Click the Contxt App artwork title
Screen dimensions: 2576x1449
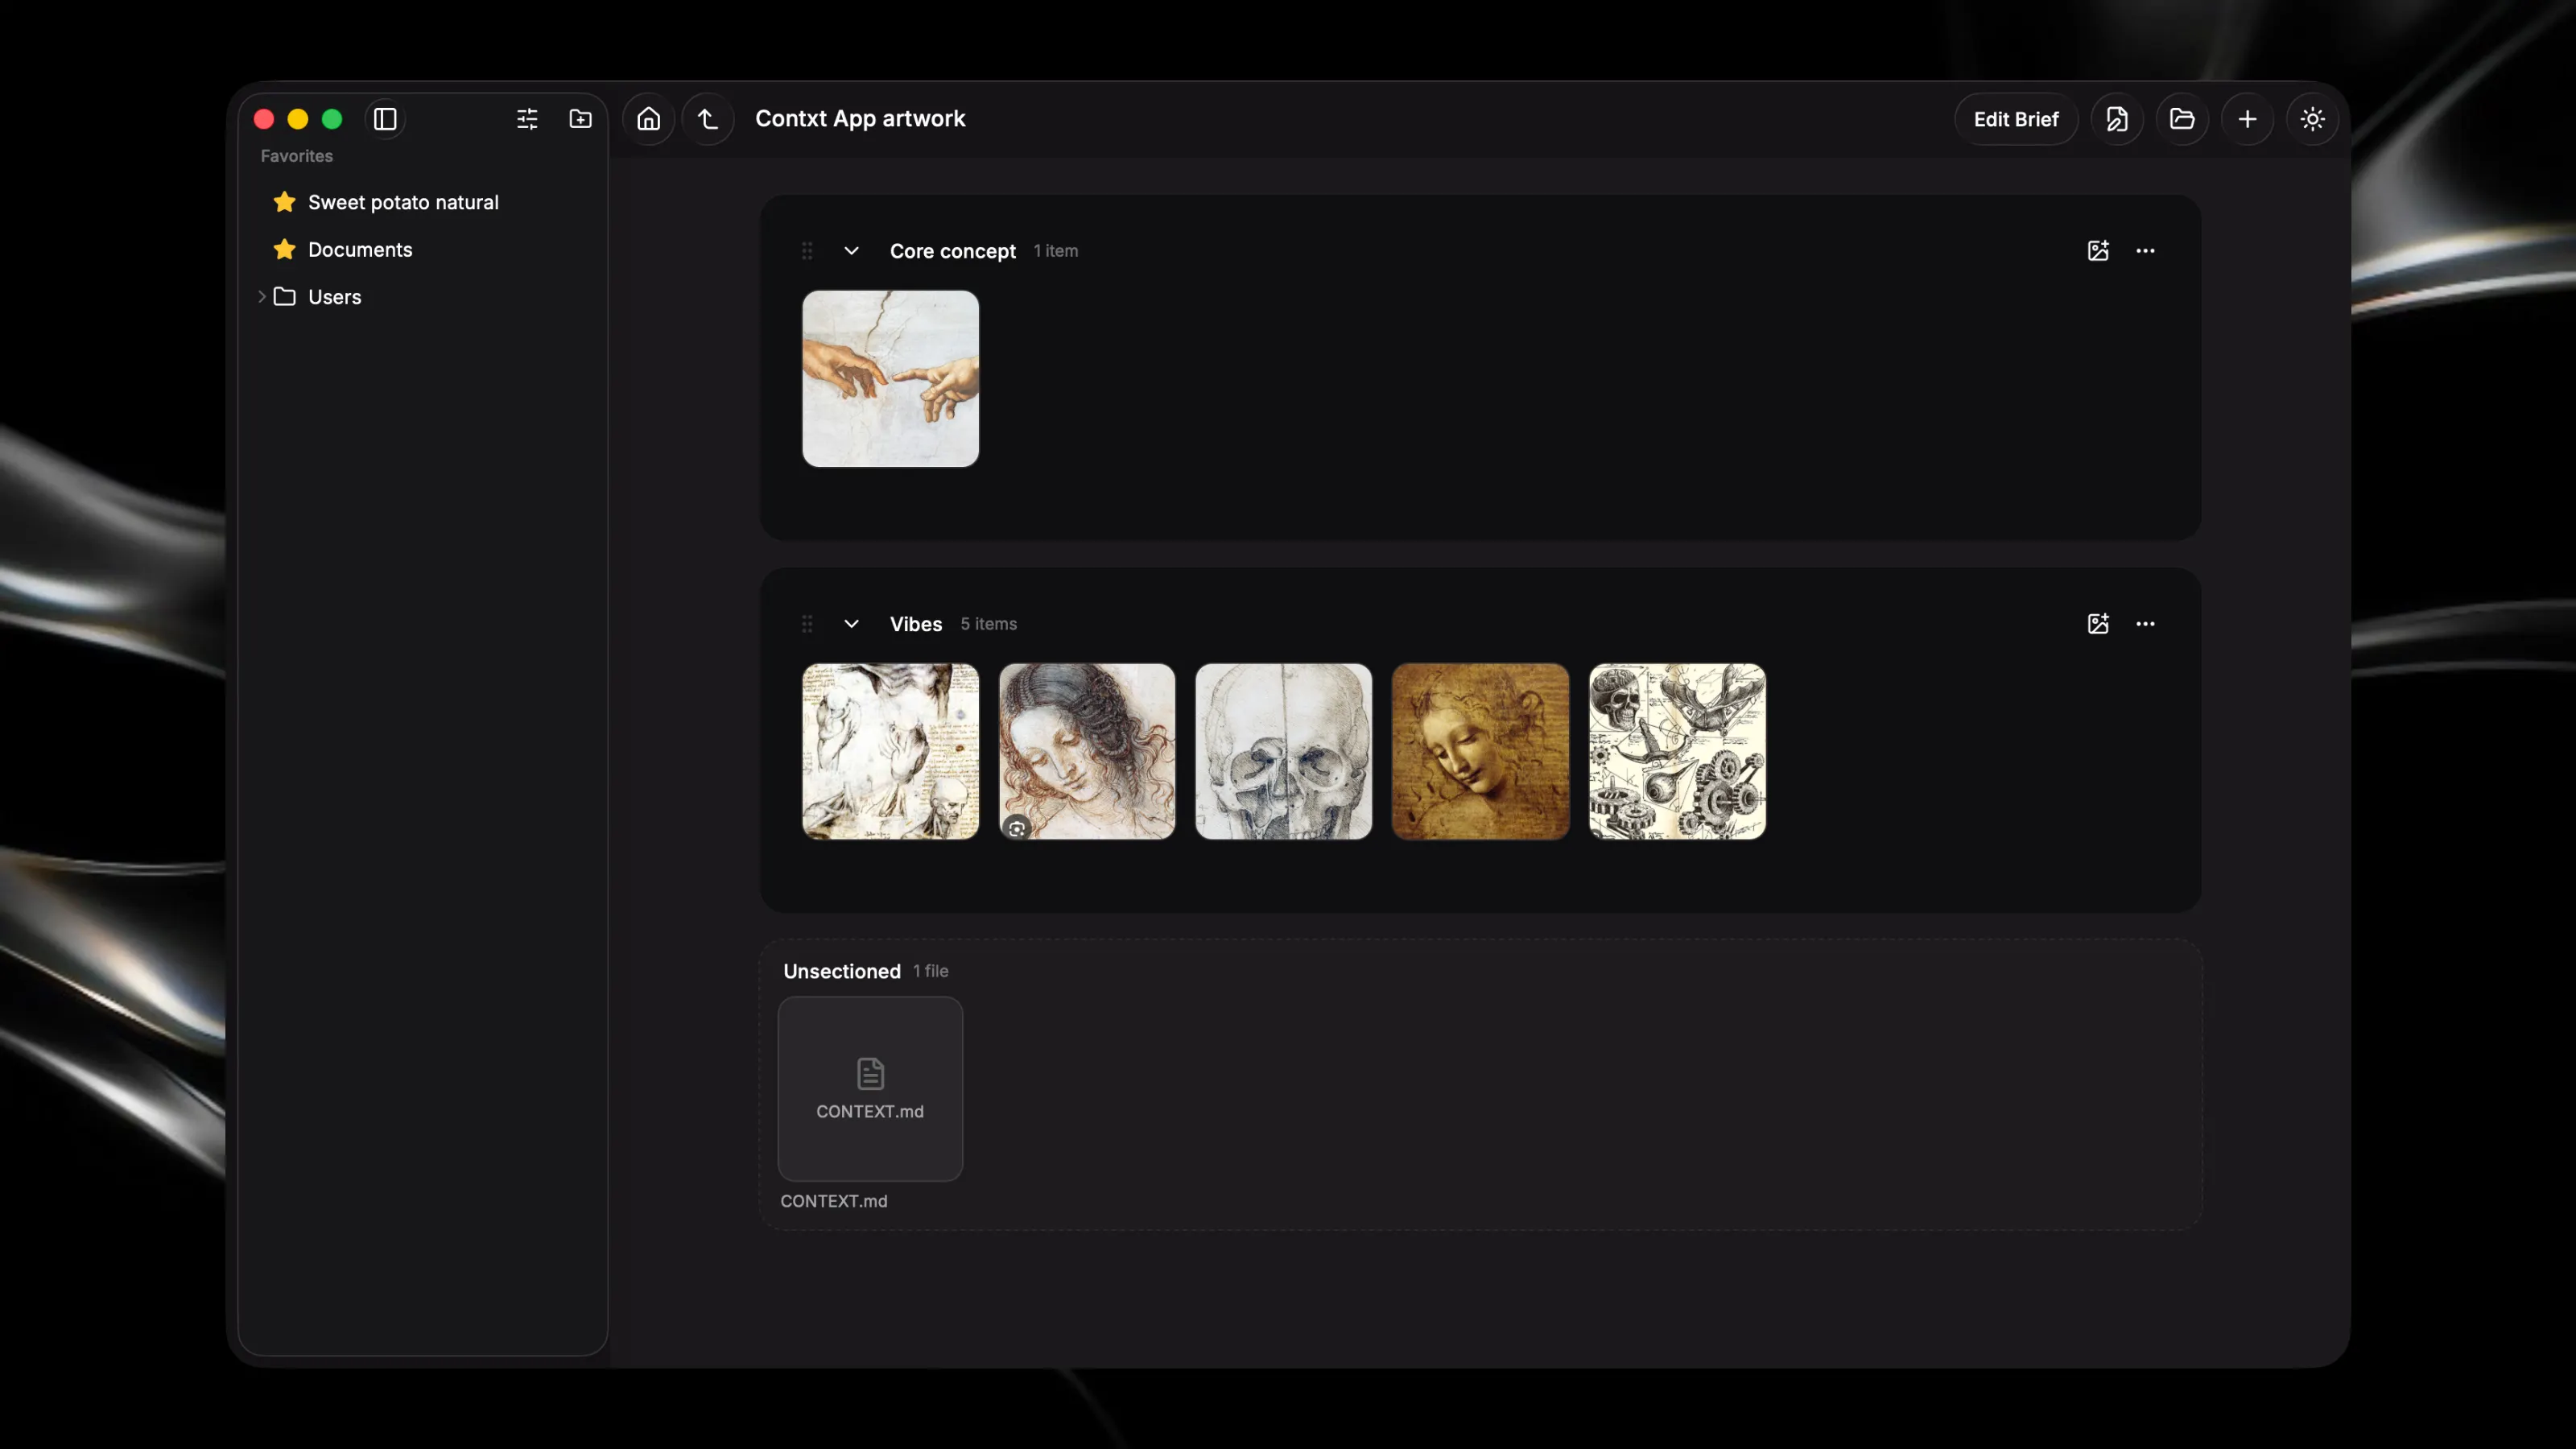860,119
